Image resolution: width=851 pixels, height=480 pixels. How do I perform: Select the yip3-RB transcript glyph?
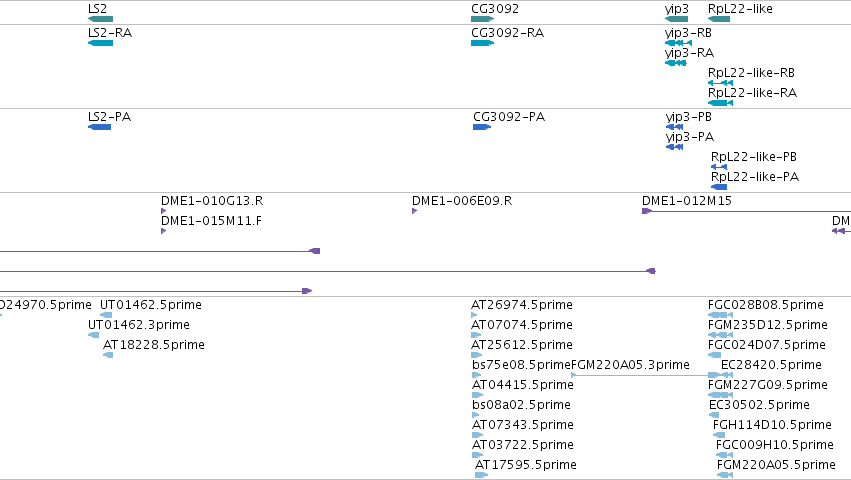pyautogui.click(x=678, y=43)
